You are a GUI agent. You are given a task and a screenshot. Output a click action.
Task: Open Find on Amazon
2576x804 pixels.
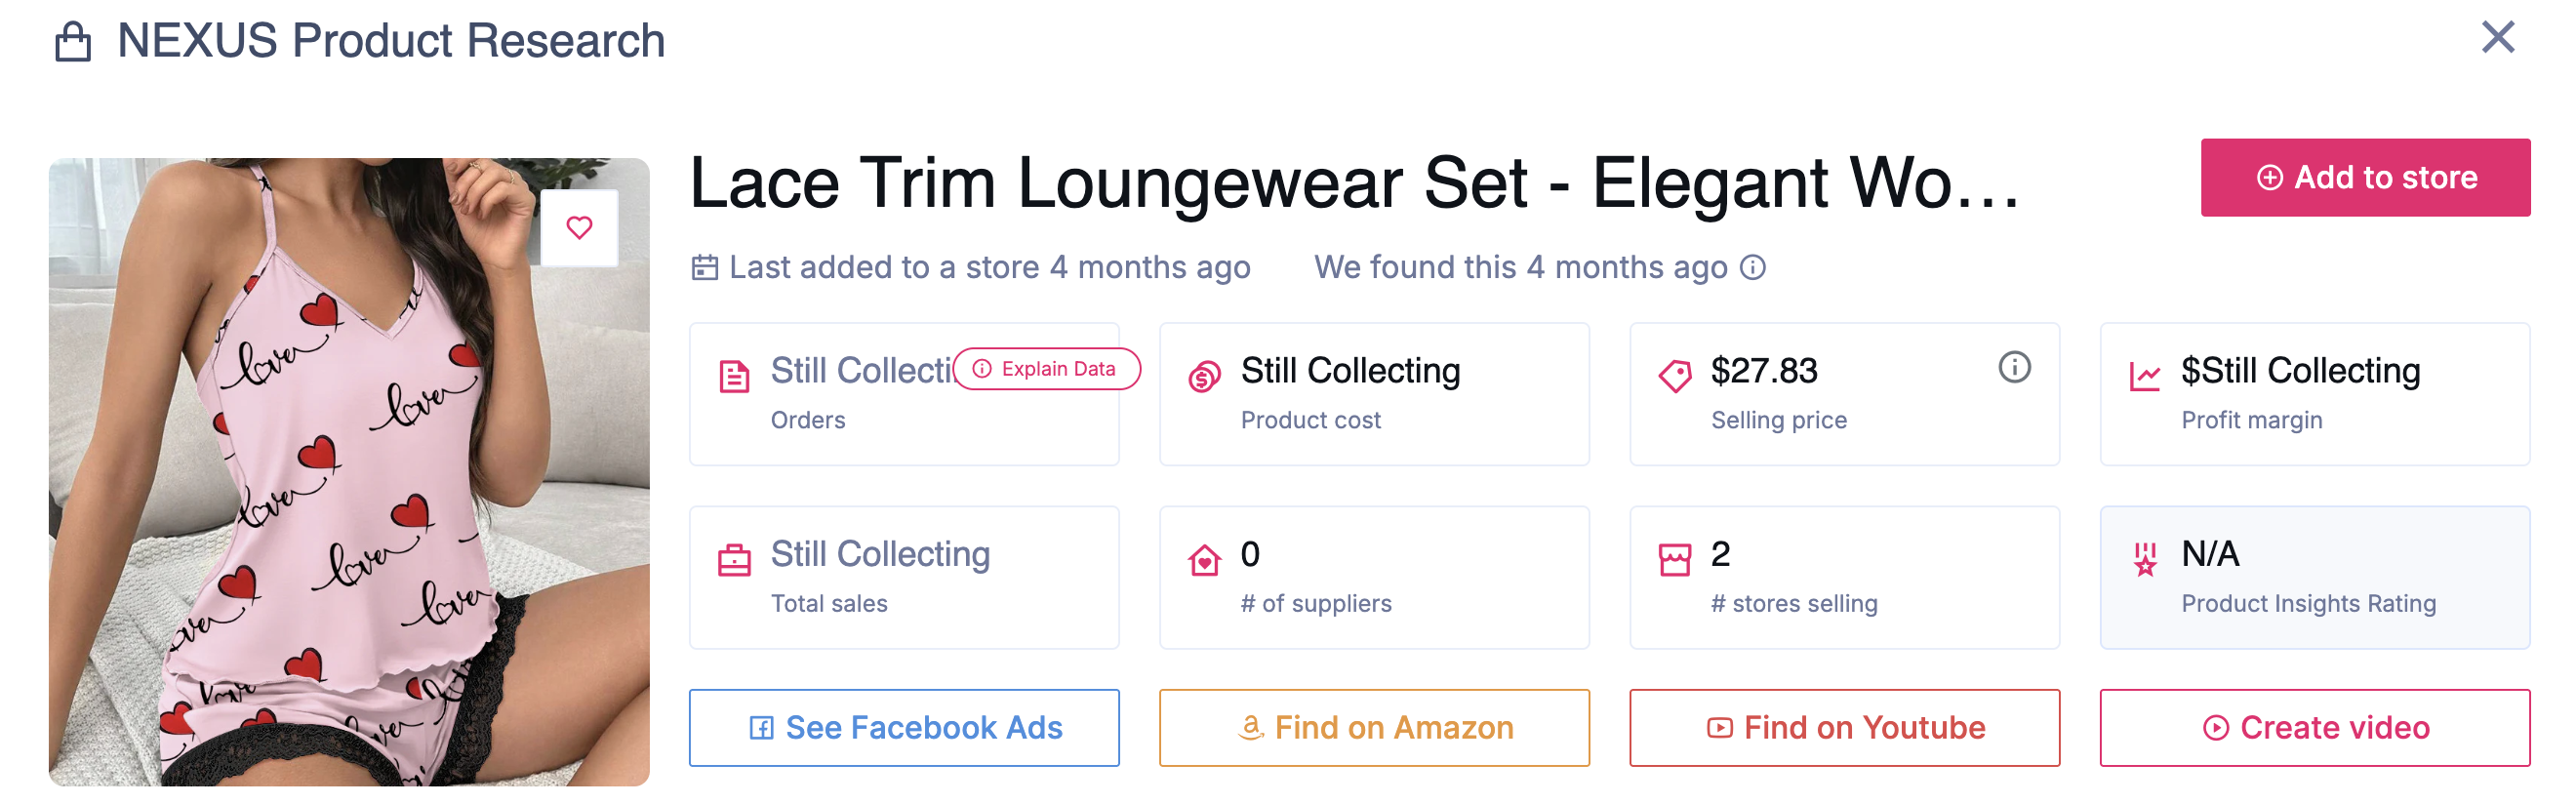[x=1374, y=728]
